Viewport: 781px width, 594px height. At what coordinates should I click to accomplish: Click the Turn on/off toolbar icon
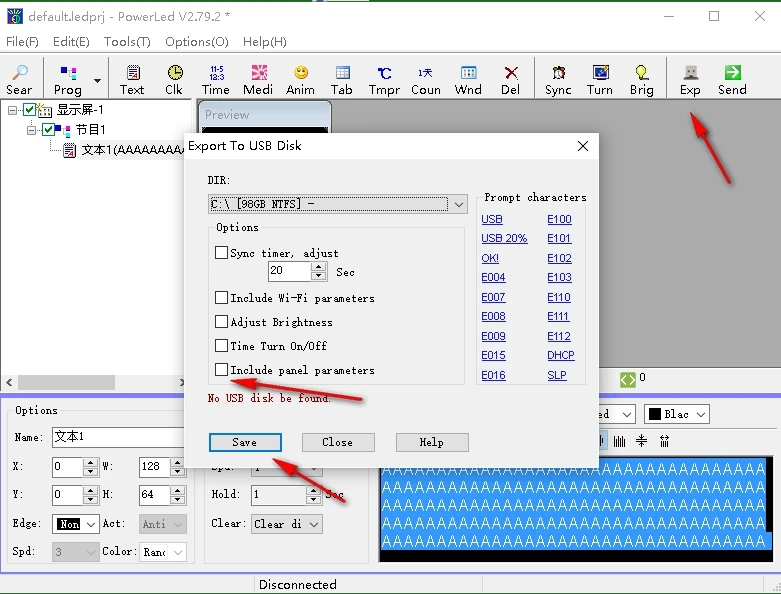[x=600, y=80]
